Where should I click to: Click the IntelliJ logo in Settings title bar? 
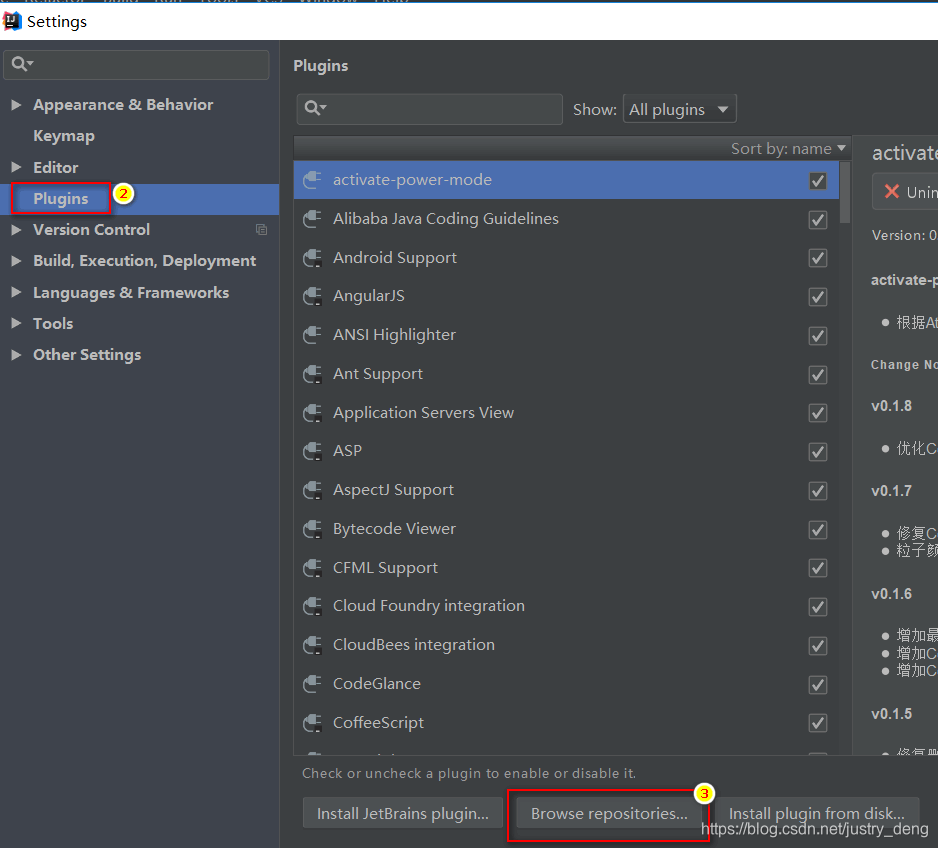tap(12, 22)
